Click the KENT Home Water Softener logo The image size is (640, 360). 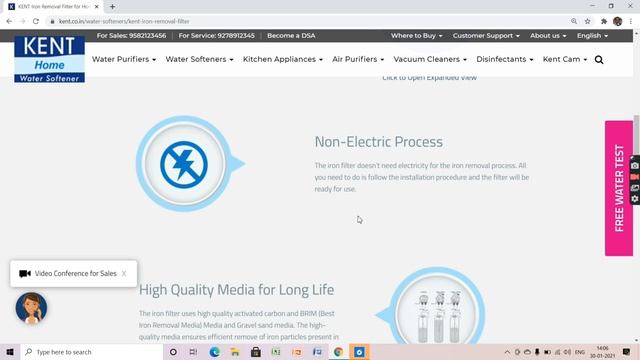tap(49, 59)
